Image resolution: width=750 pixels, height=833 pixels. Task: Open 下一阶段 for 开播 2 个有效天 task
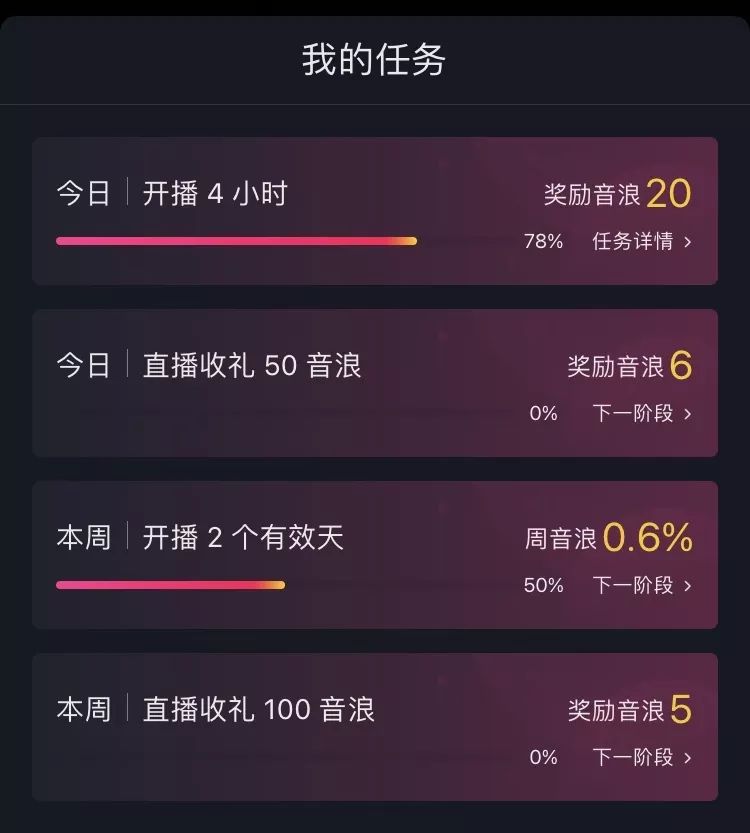pyautogui.click(x=633, y=585)
